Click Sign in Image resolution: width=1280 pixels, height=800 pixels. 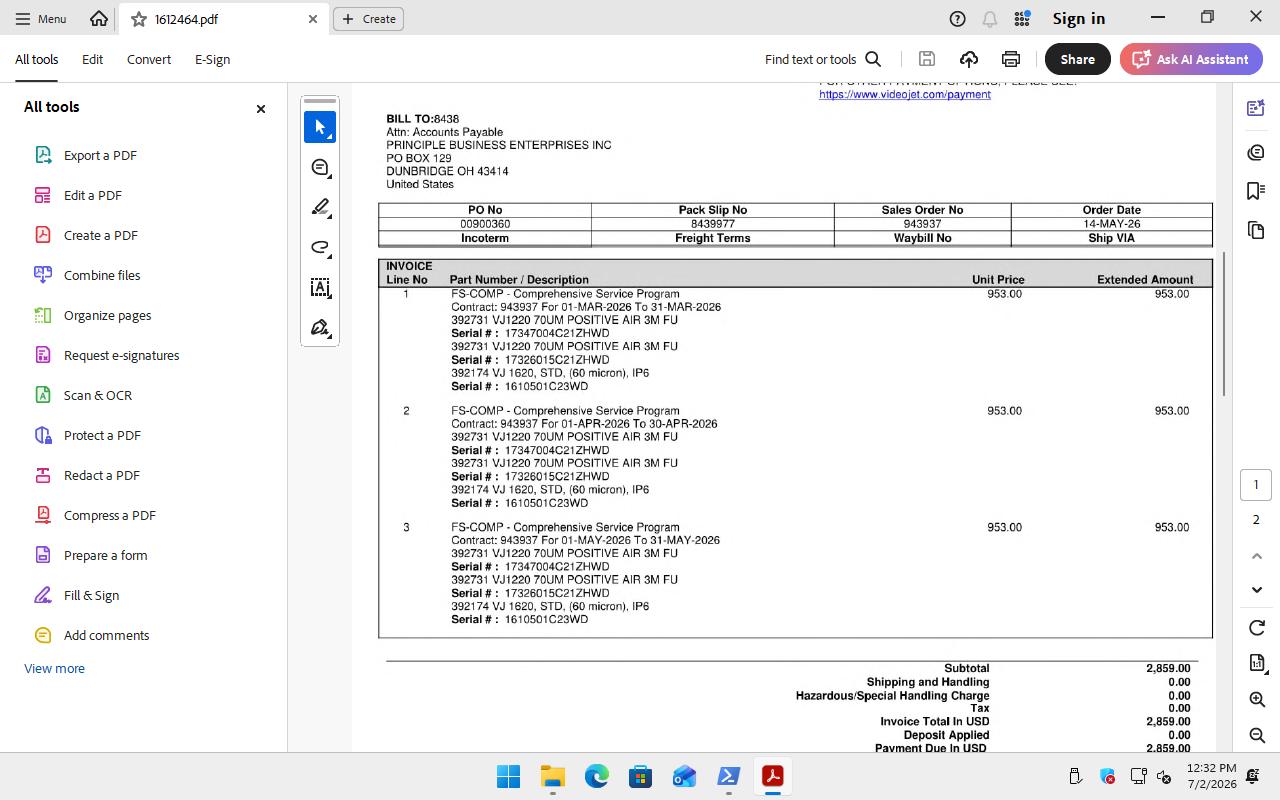pos(1078,18)
